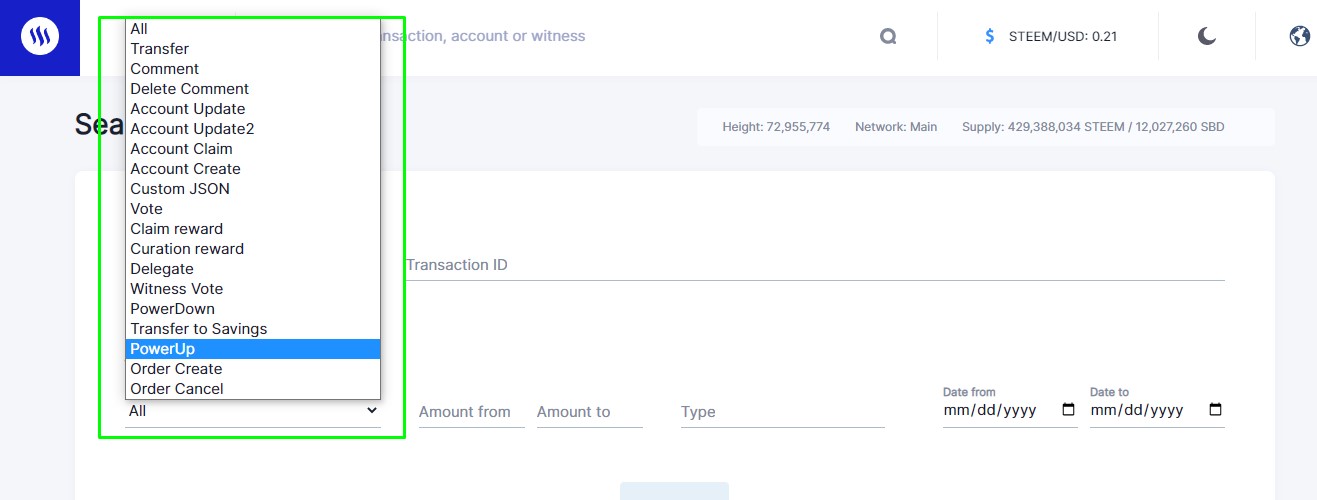Open the Date from calendar picker
The image size is (1317, 500).
click(1067, 410)
